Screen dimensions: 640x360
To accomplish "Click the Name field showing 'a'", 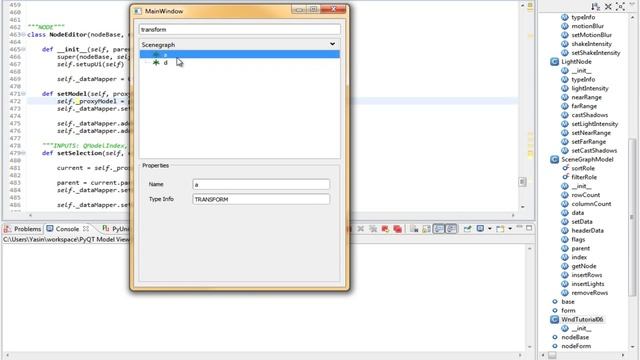I will click(x=261, y=184).
